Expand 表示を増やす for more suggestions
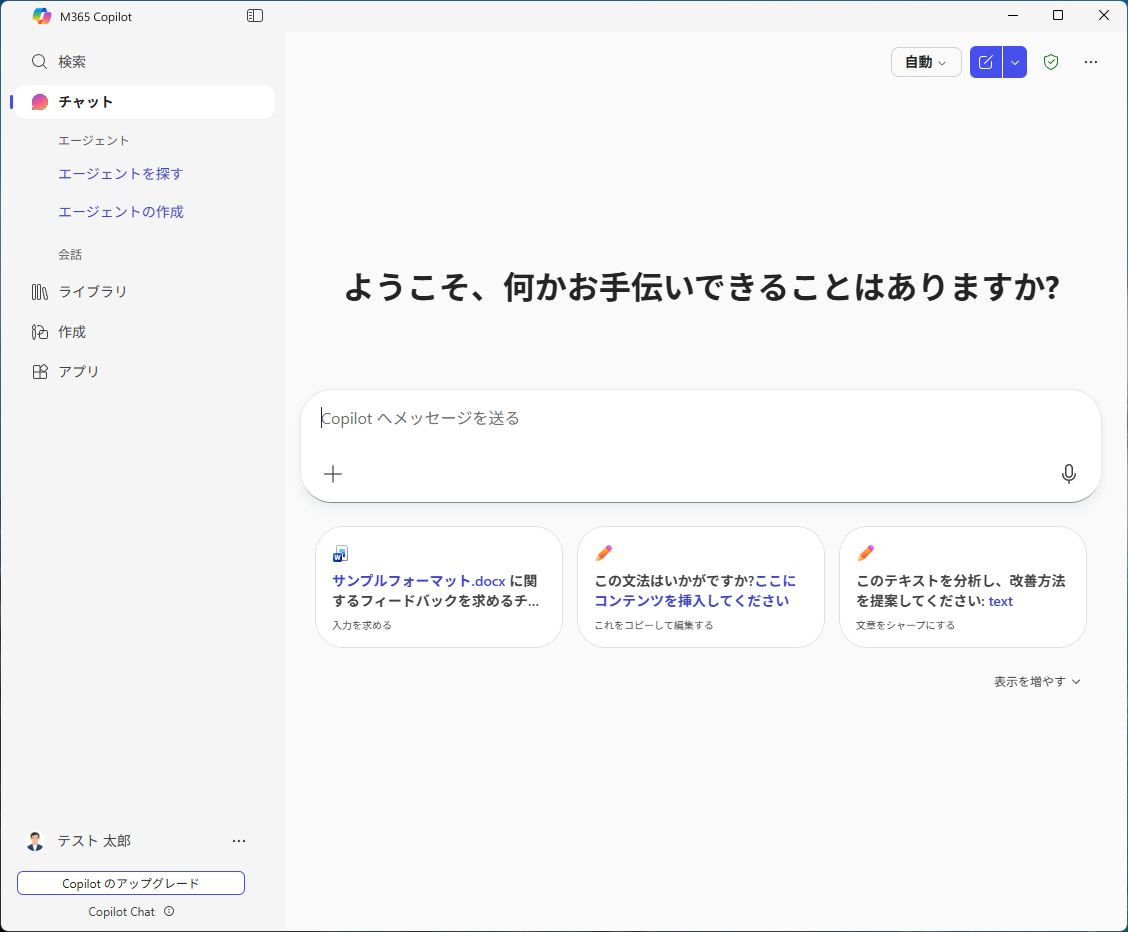This screenshot has width=1128, height=932. coord(1037,681)
